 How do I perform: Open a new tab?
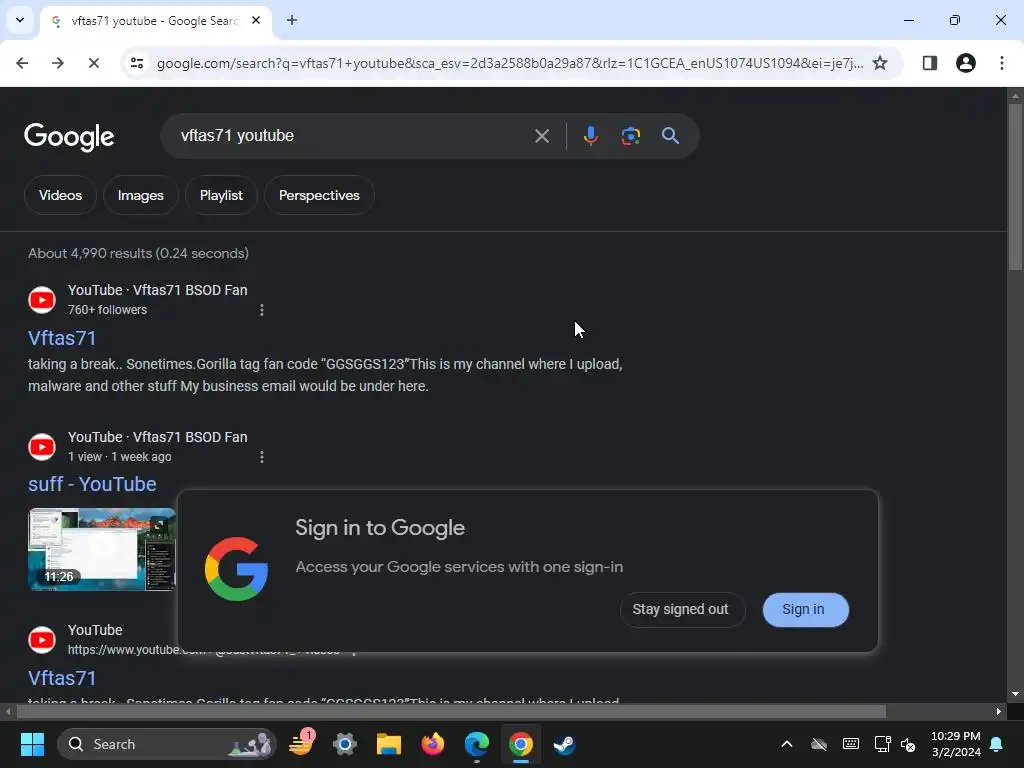[x=292, y=20]
